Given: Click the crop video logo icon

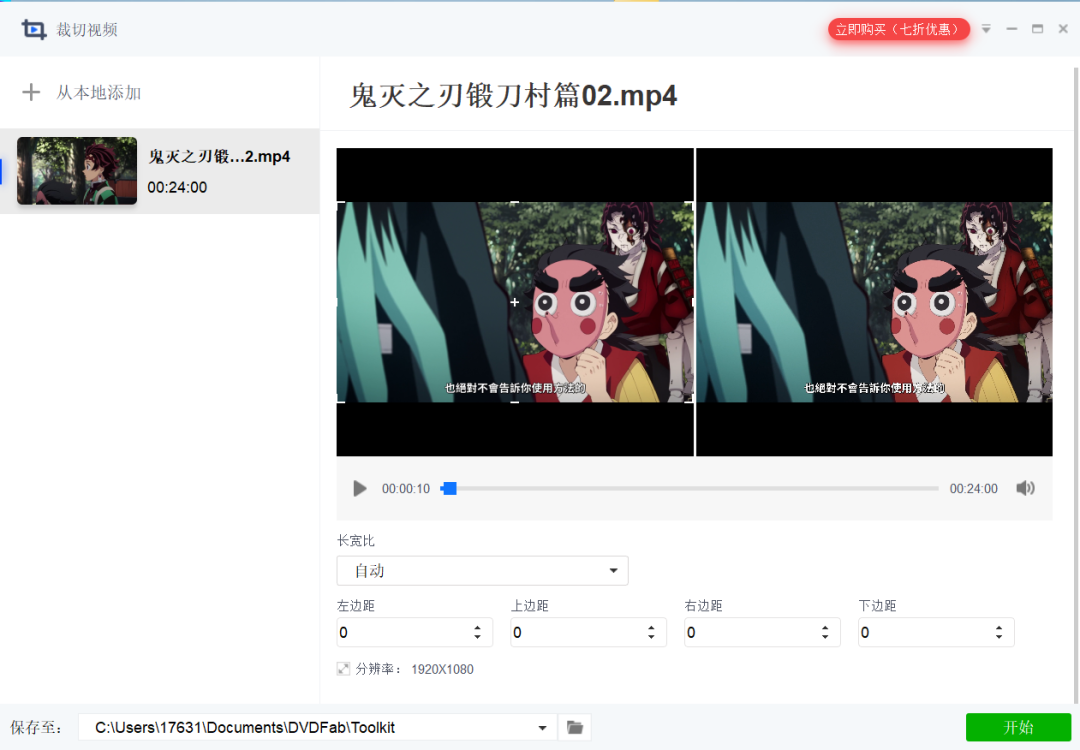Looking at the screenshot, I should click(x=33, y=29).
